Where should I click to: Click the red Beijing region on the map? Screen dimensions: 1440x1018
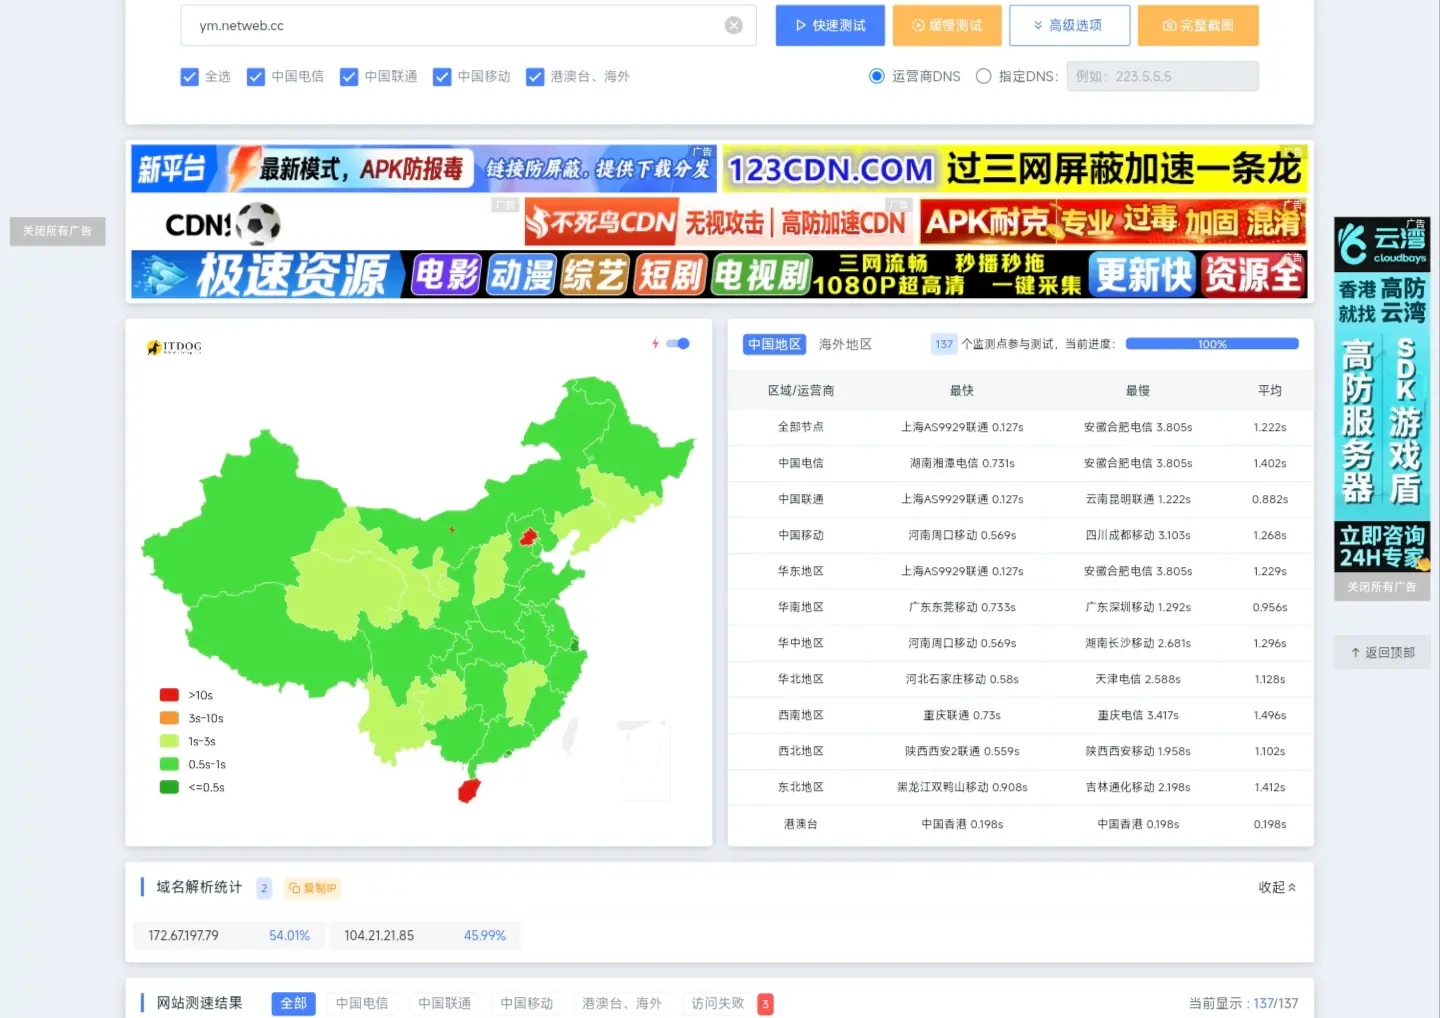point(528,538)
